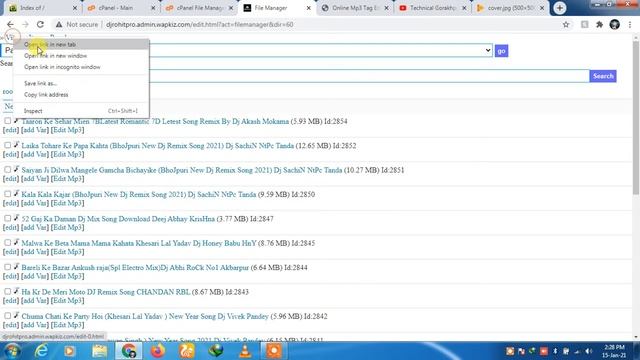Open the Chrome profile avatar
This screenshot has width=640, height=360.
[614, 24]
